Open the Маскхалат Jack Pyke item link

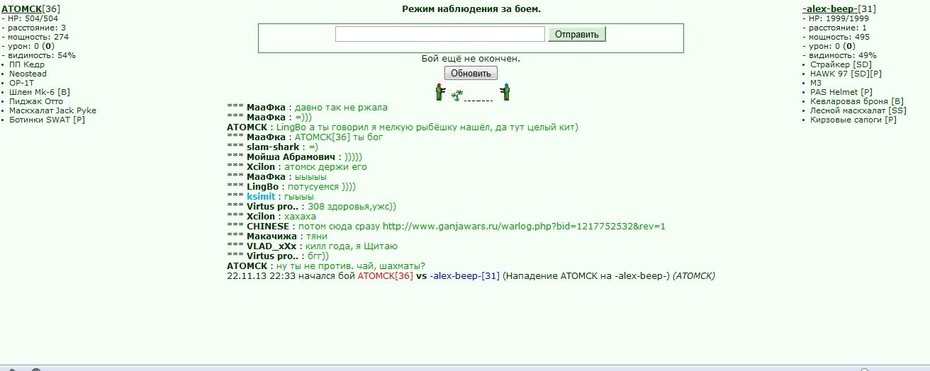click(x=52, y=110)
